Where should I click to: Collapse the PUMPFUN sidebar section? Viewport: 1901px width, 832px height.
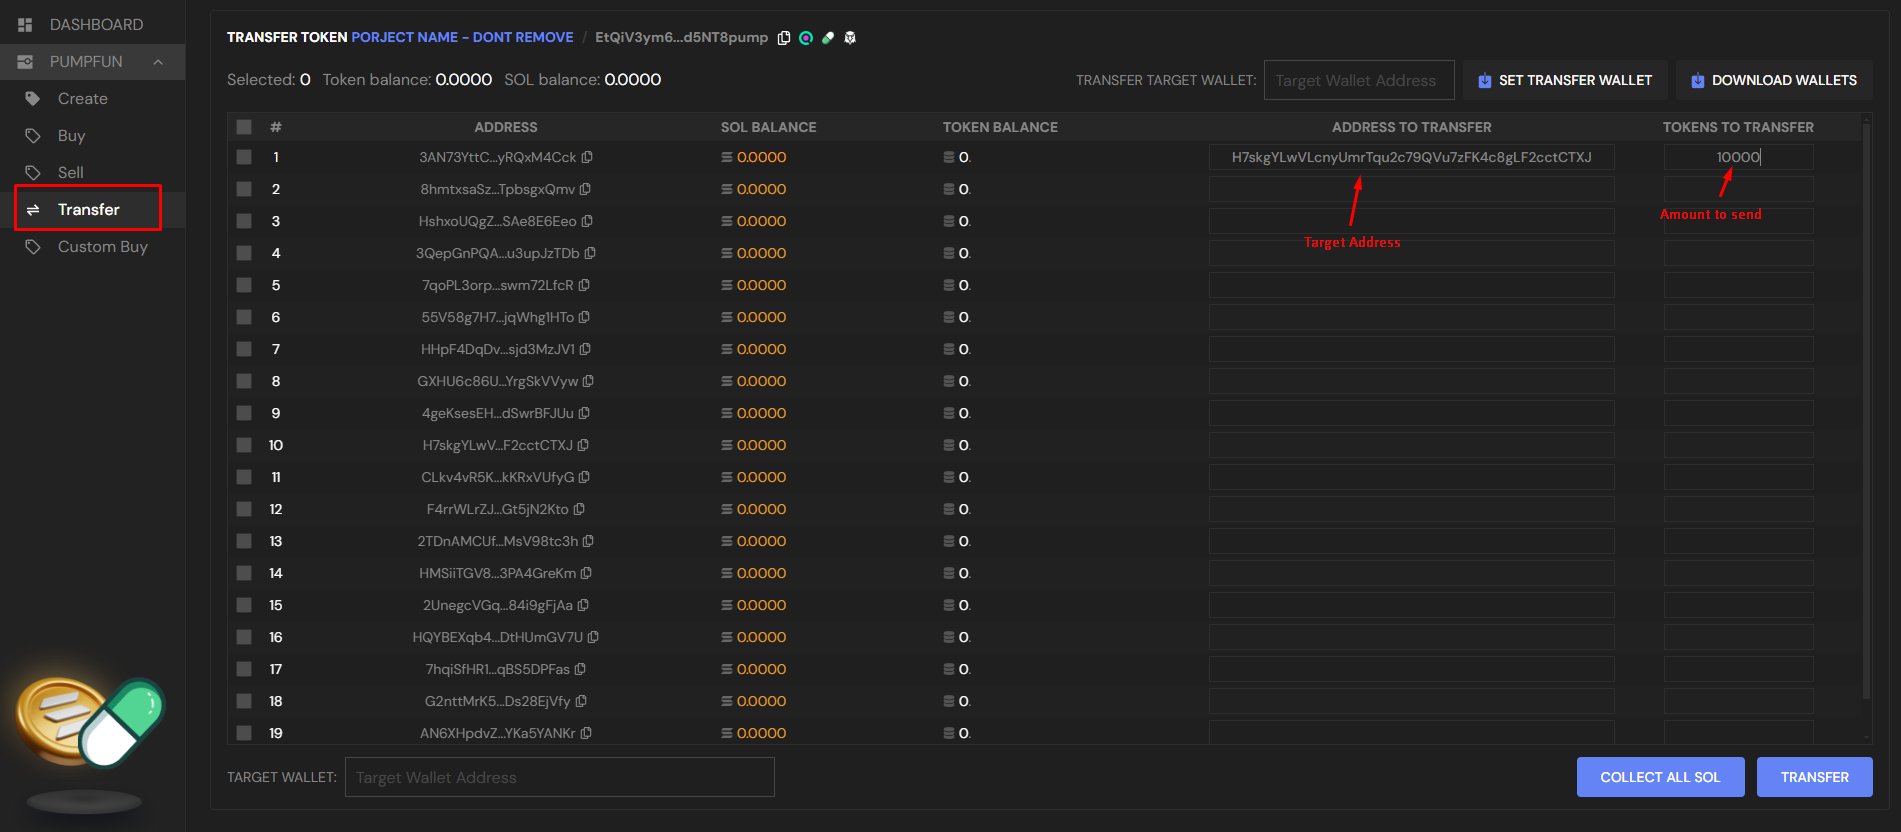(x=158, y=62)
